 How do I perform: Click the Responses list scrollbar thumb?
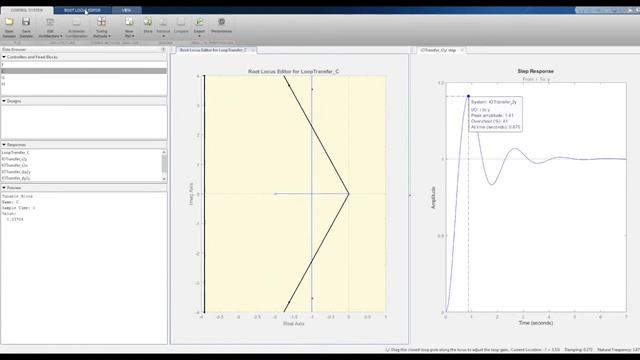coord(164,164)
